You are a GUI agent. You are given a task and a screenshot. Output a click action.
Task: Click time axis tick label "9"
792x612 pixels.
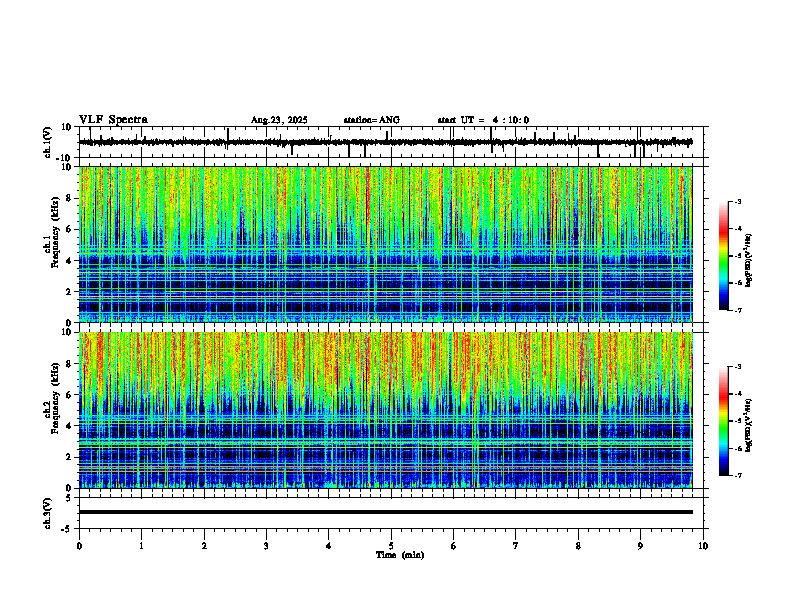point(640,546)
